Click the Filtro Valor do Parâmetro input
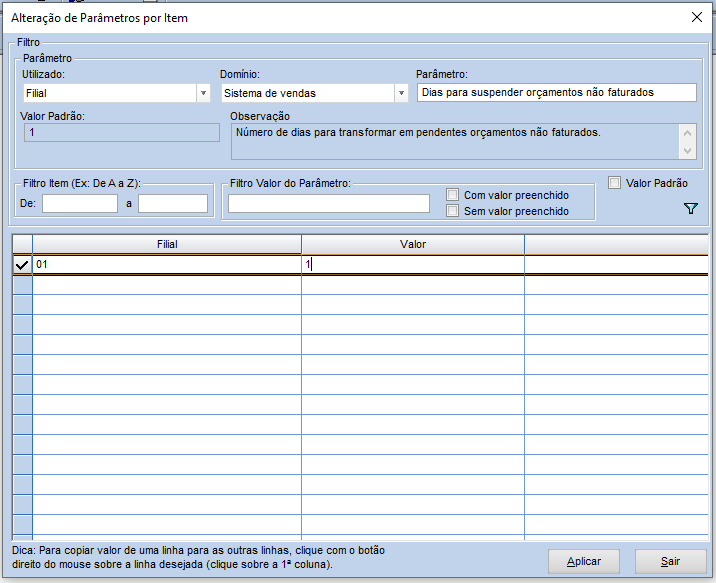716x583 pixels. [x=328, y=204]
